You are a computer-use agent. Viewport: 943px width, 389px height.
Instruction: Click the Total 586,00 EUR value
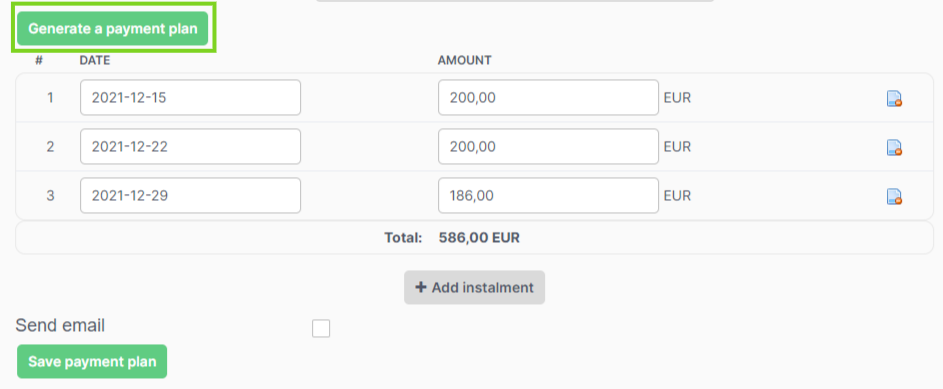click(x=479, y=238)
